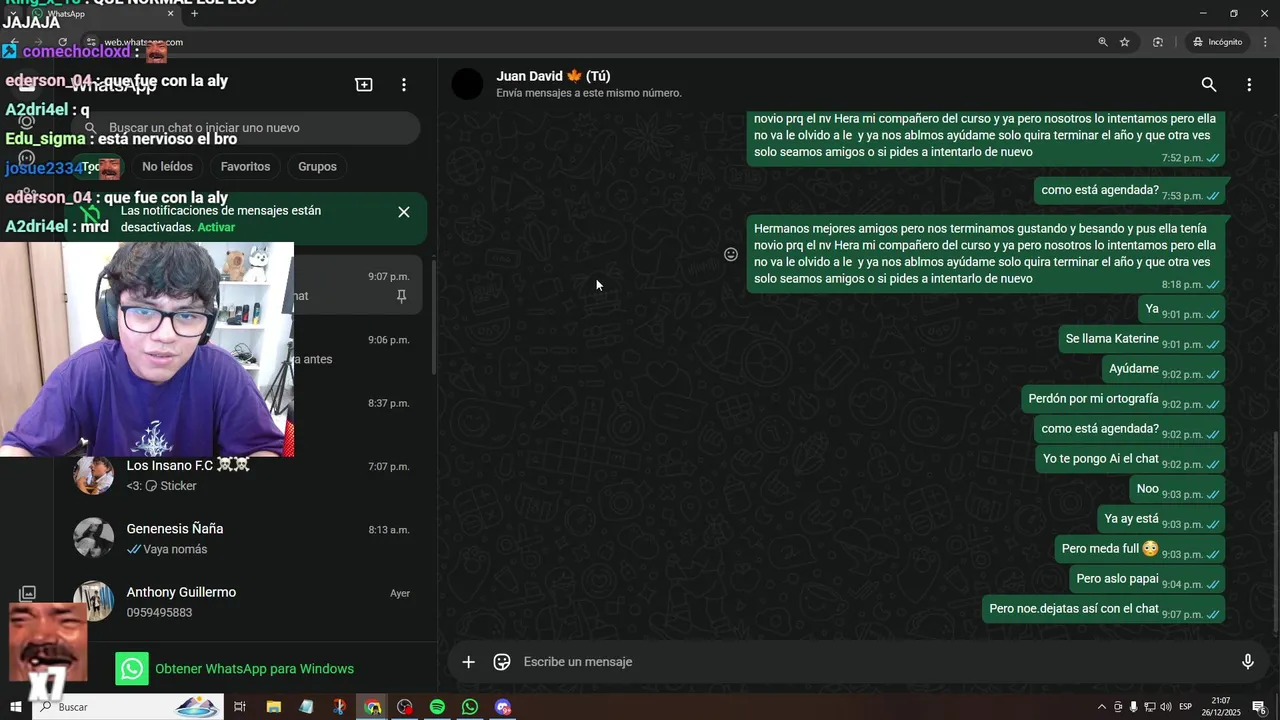This screenshot has height=720, width=1280.
Task: Click the 'Pero meda full' message
Action: click(1139, 550)
